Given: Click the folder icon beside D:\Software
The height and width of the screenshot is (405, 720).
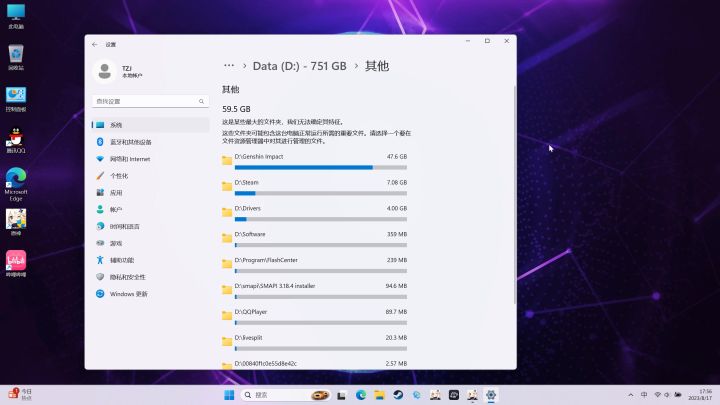Looking at the screenshot, I should tap(227, 238).
